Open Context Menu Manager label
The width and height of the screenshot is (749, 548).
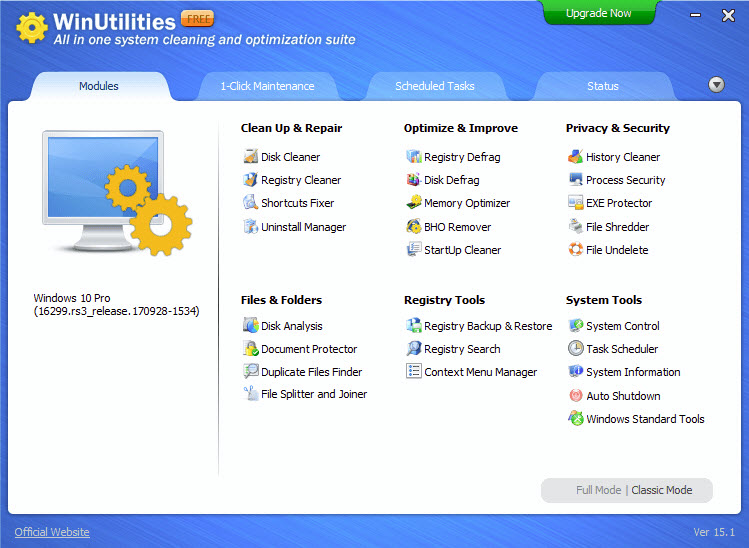[480, 372]
